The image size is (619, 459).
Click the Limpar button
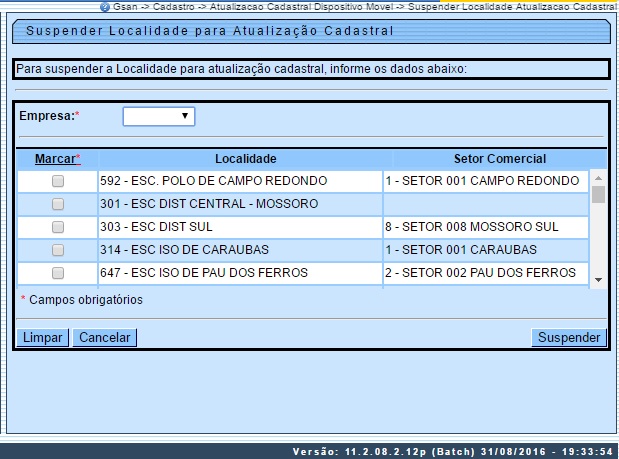point(43,337)
